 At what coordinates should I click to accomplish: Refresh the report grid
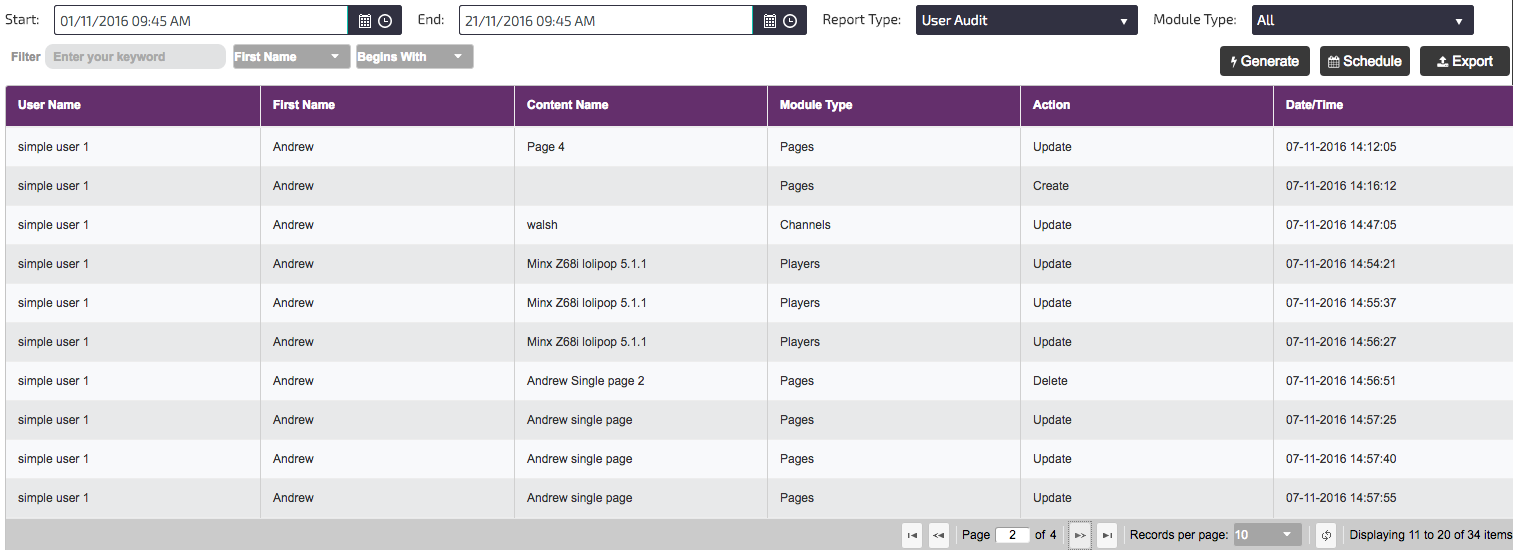click(1326, 535)
